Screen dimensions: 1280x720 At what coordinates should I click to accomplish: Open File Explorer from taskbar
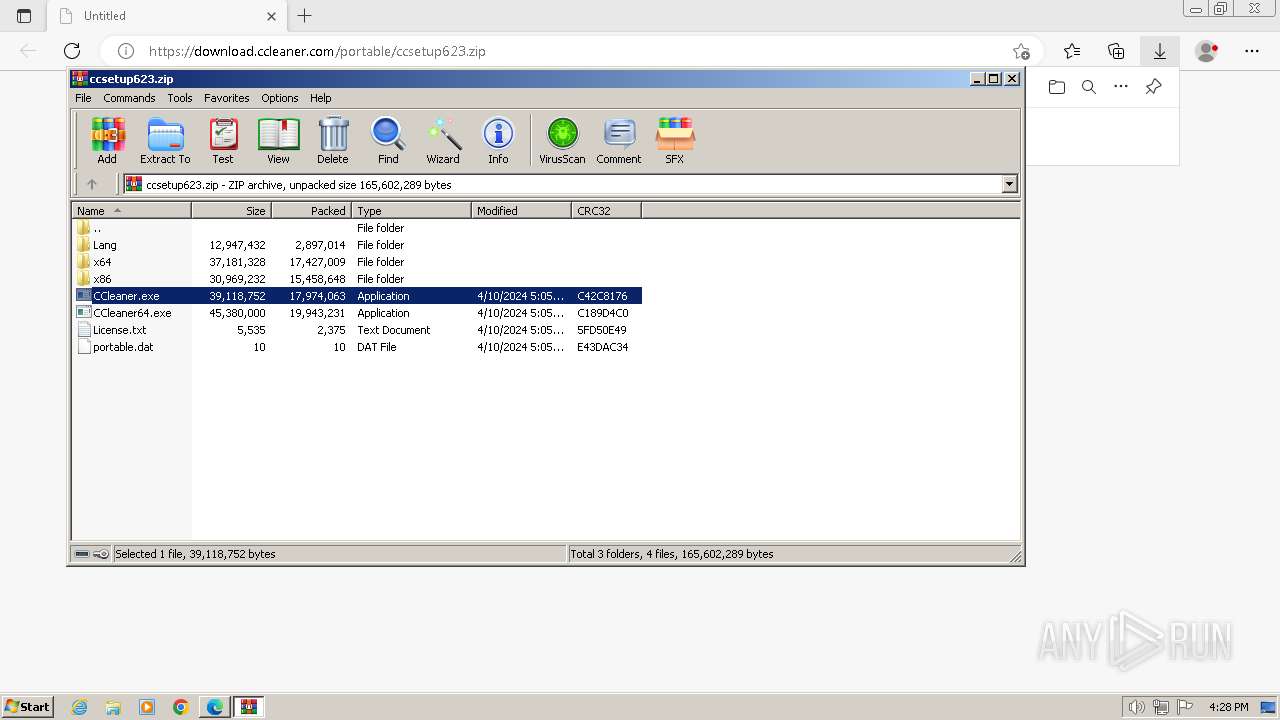(113, 707)
